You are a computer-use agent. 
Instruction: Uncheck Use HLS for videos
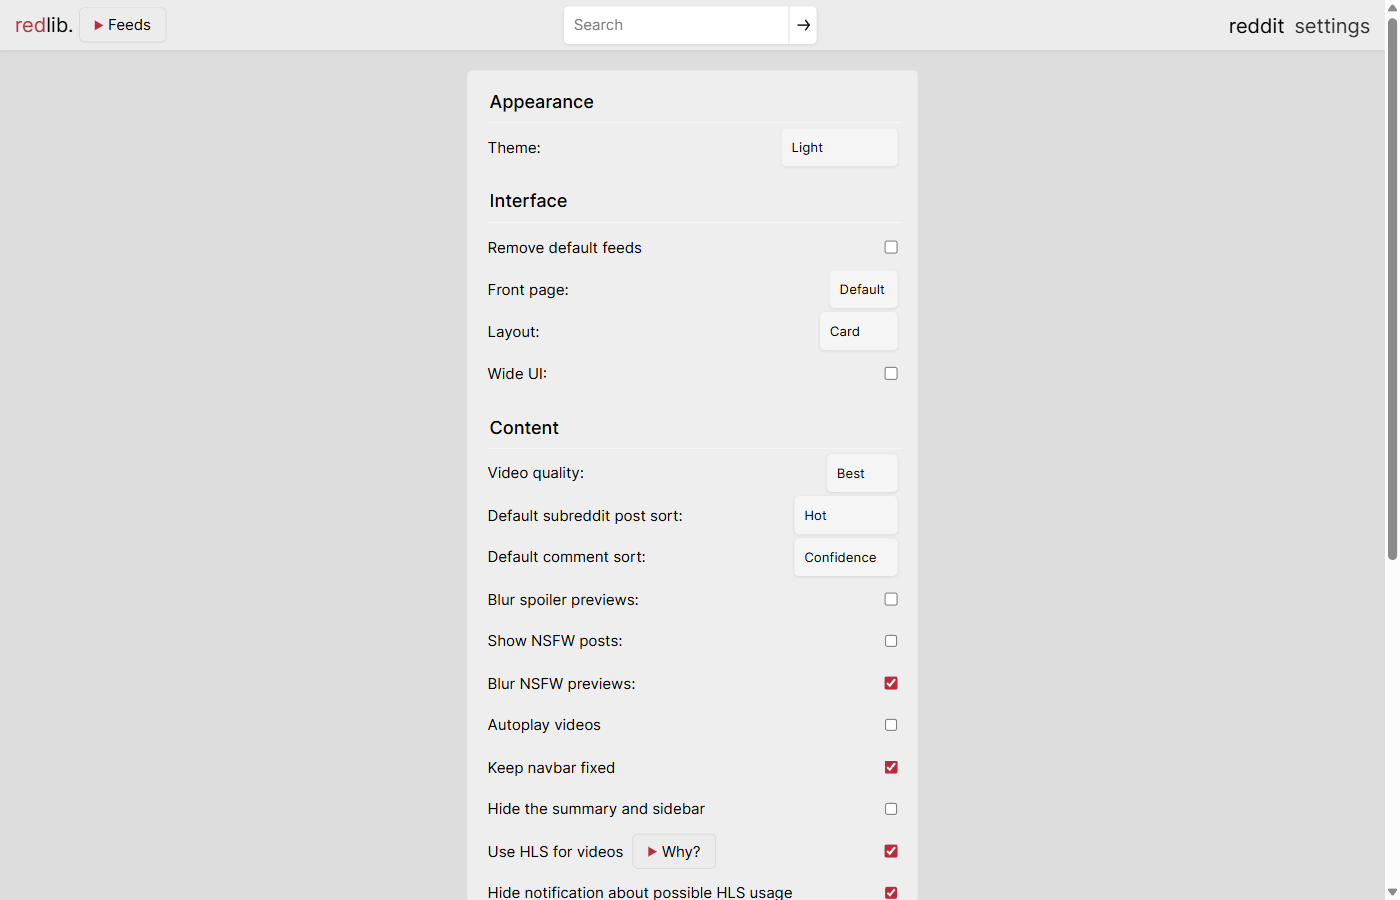coord(891,851)
